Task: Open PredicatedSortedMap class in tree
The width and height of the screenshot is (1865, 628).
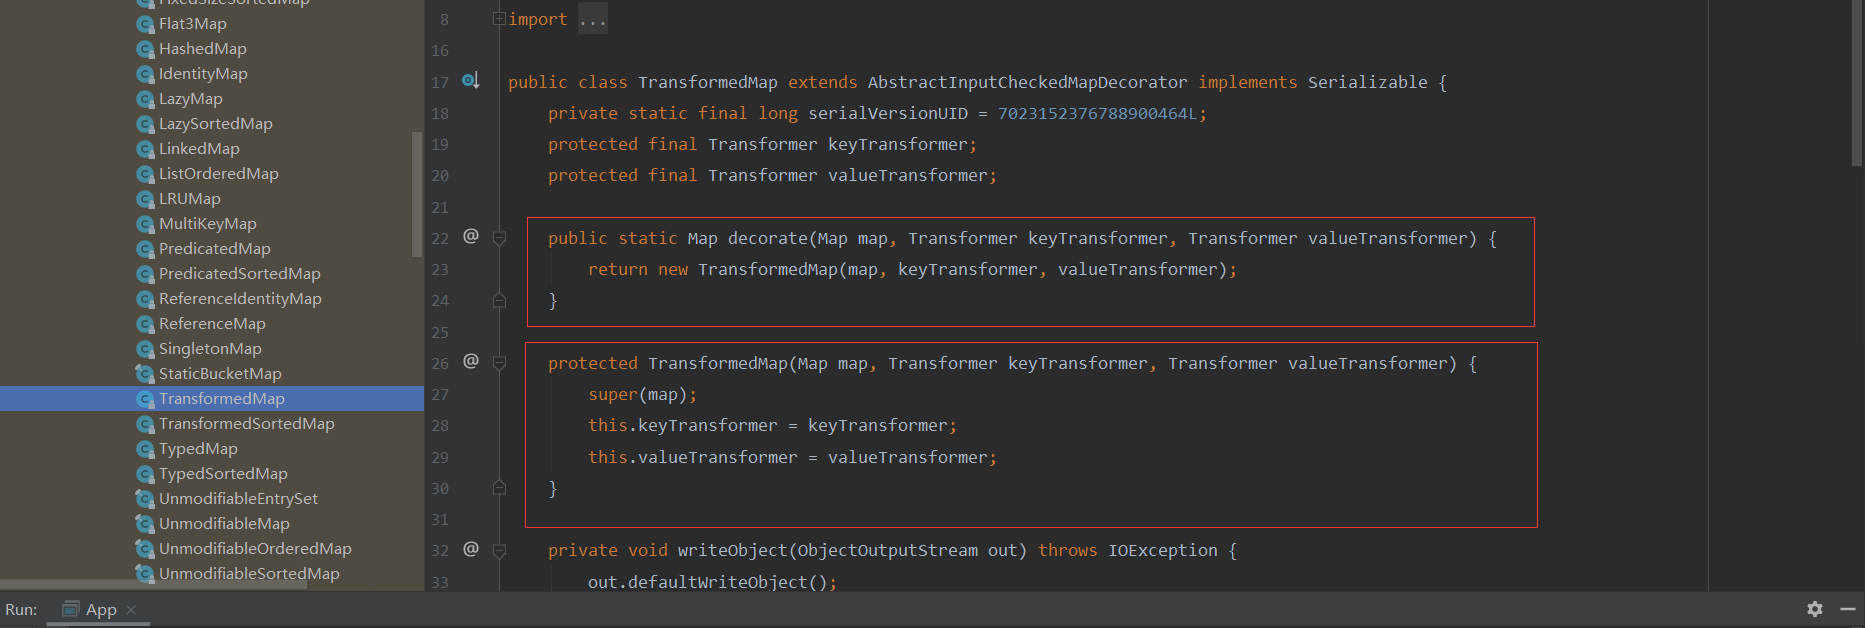Action: coord(240,273)
